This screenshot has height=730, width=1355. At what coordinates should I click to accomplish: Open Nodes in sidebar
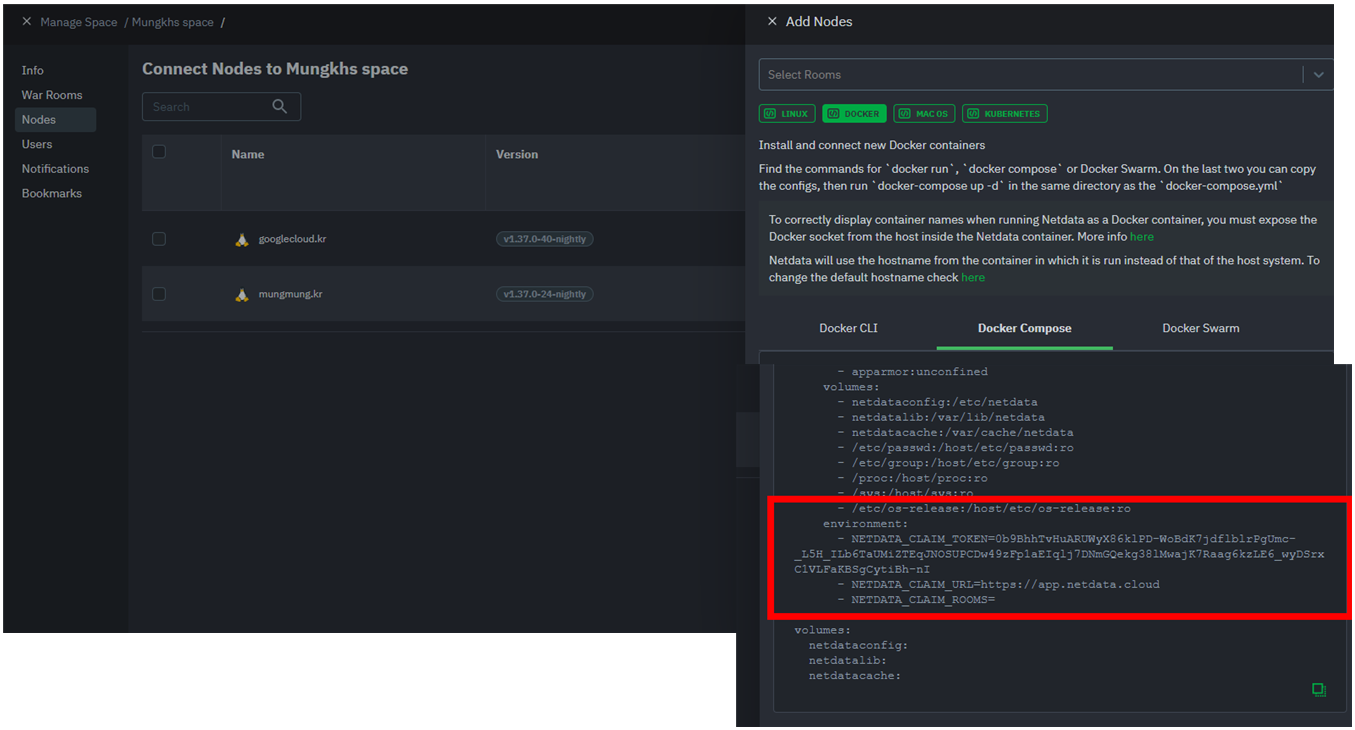[x=56, y=120]
